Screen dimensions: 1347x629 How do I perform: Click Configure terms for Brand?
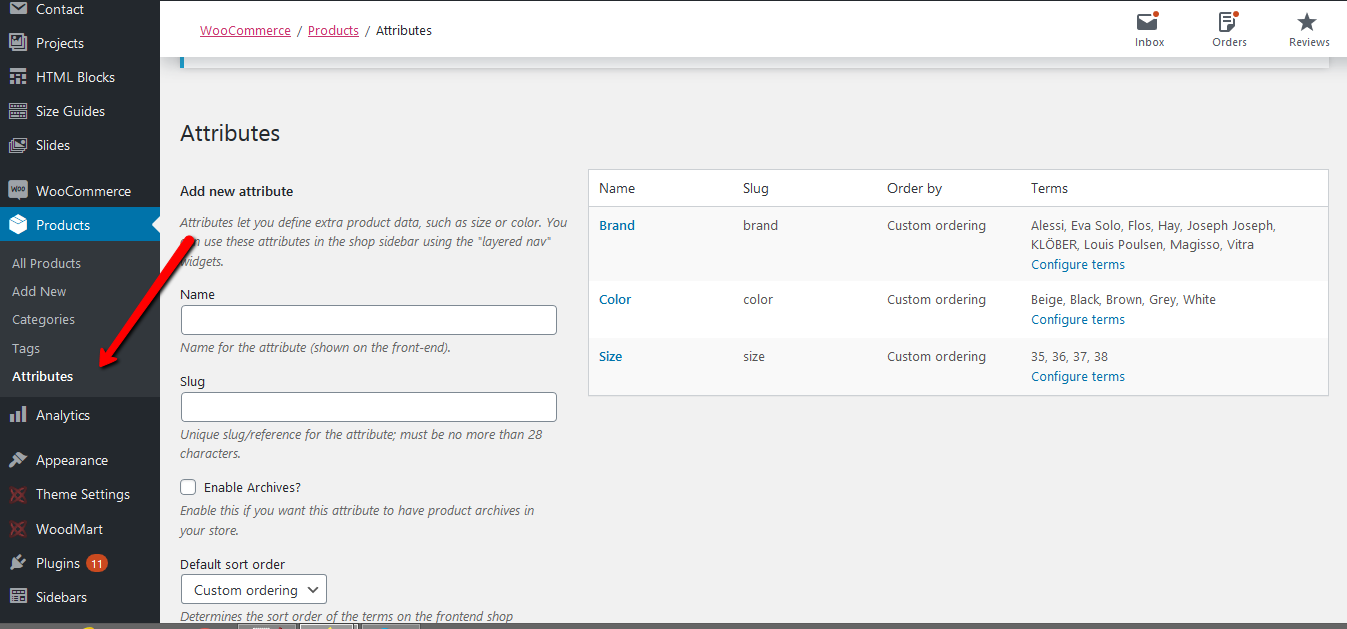tap(1078, 264)
